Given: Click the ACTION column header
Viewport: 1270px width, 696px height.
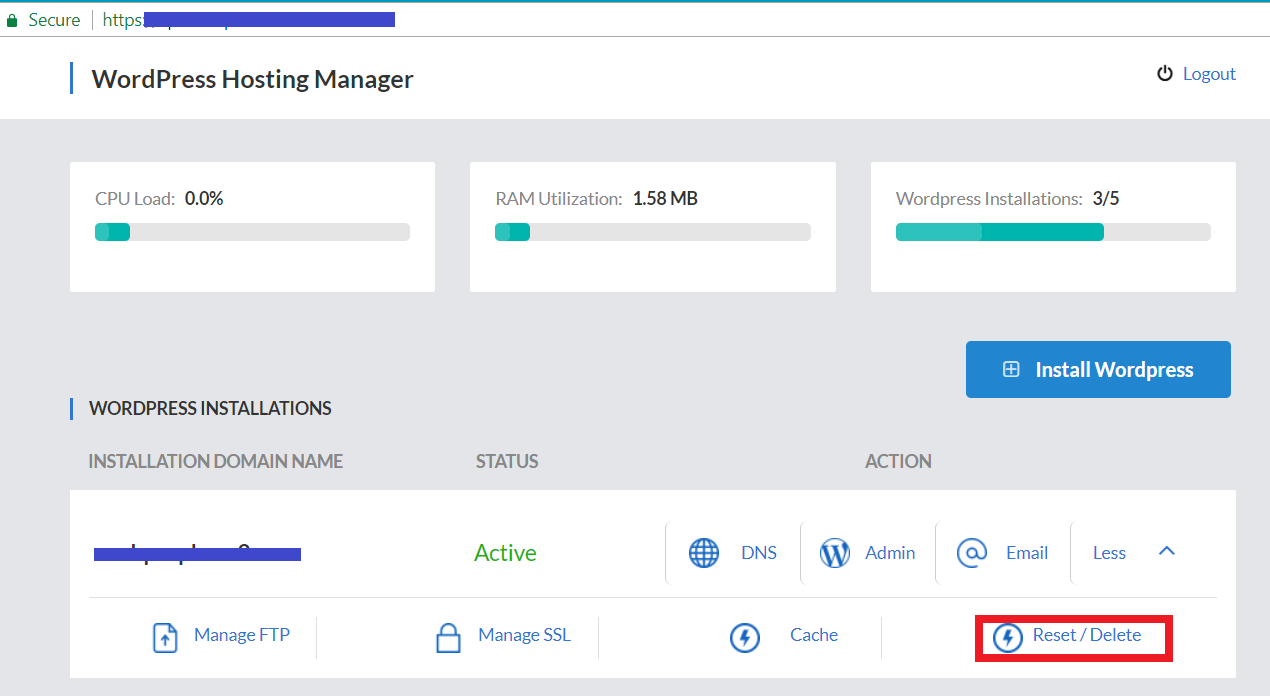Looking at the screenshot, I should (x=898, y=461).
